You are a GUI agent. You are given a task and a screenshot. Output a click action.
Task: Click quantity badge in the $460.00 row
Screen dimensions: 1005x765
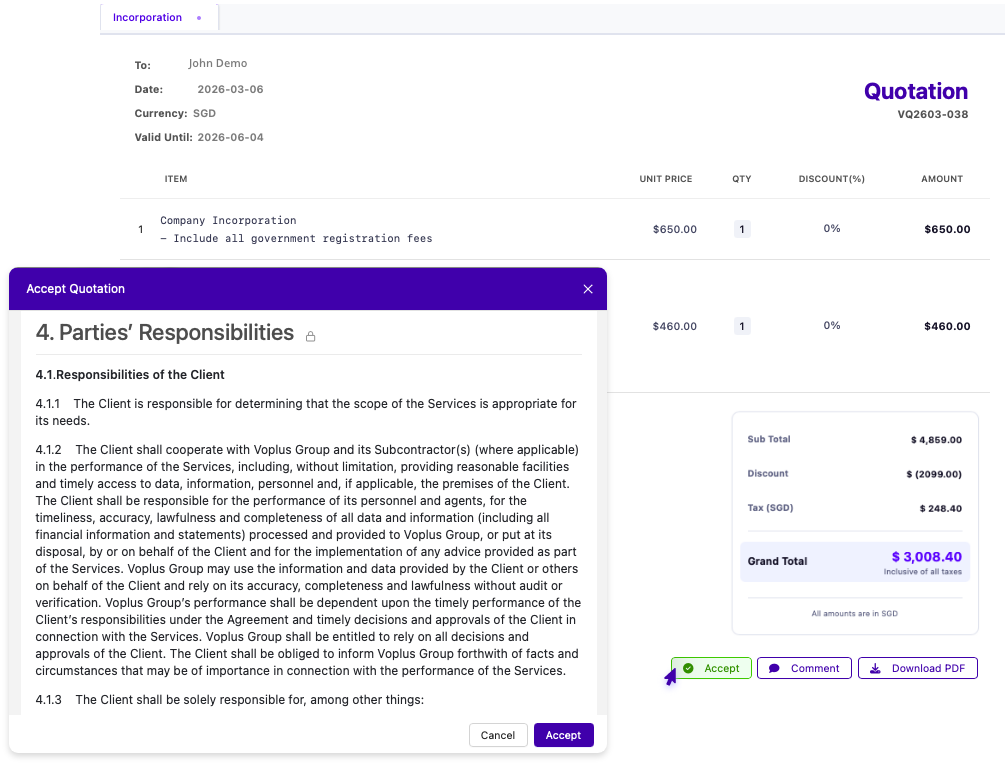(741, 326)
